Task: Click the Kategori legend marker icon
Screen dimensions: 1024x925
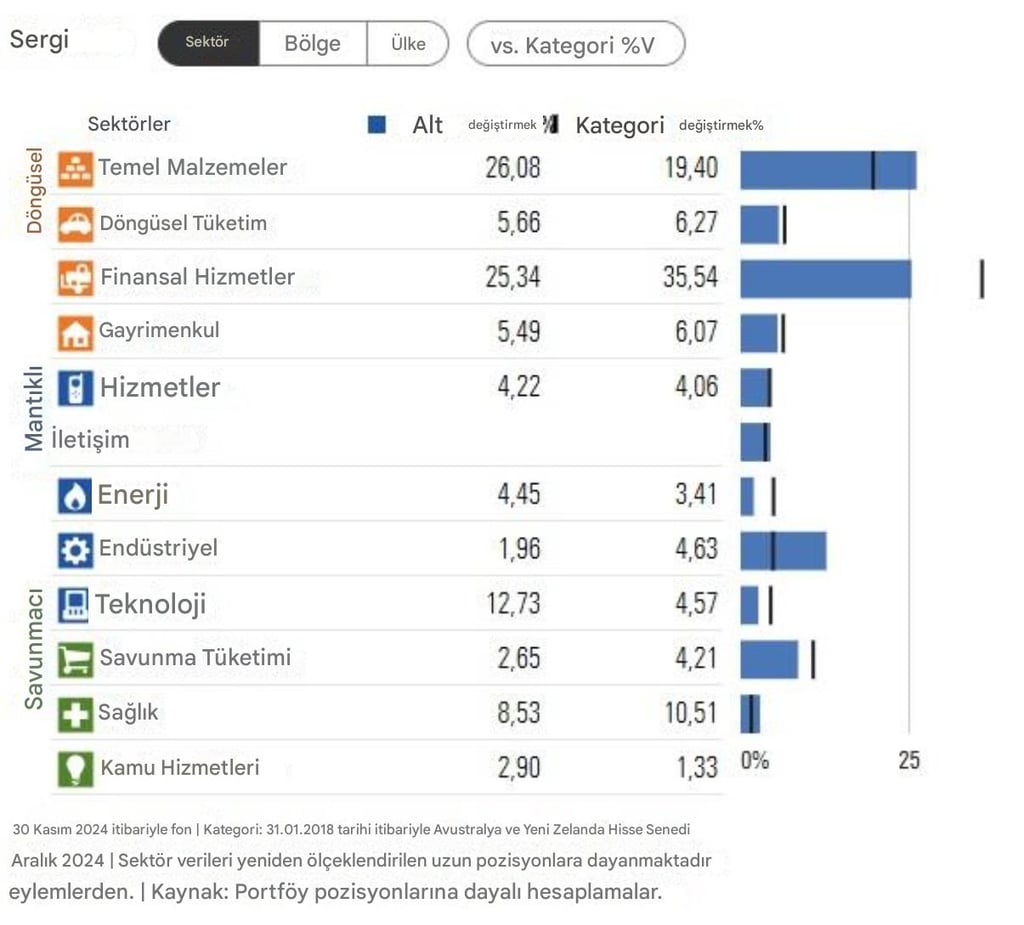Action: pyautogui.click(x=551, y=123)
